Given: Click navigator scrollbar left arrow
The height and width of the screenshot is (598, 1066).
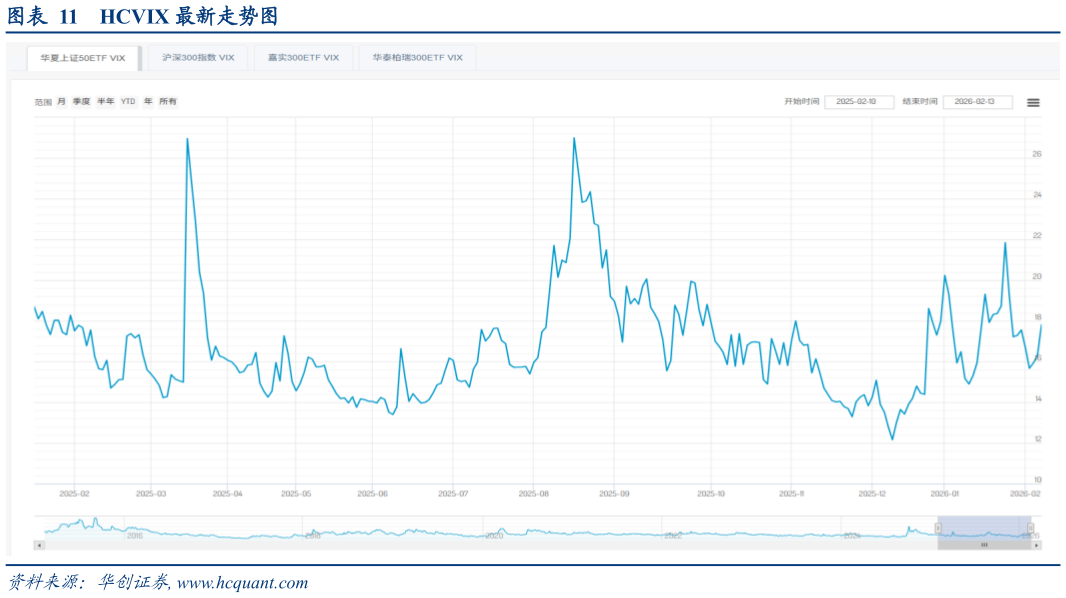Looking at the screenshot, I should point(39,545).
